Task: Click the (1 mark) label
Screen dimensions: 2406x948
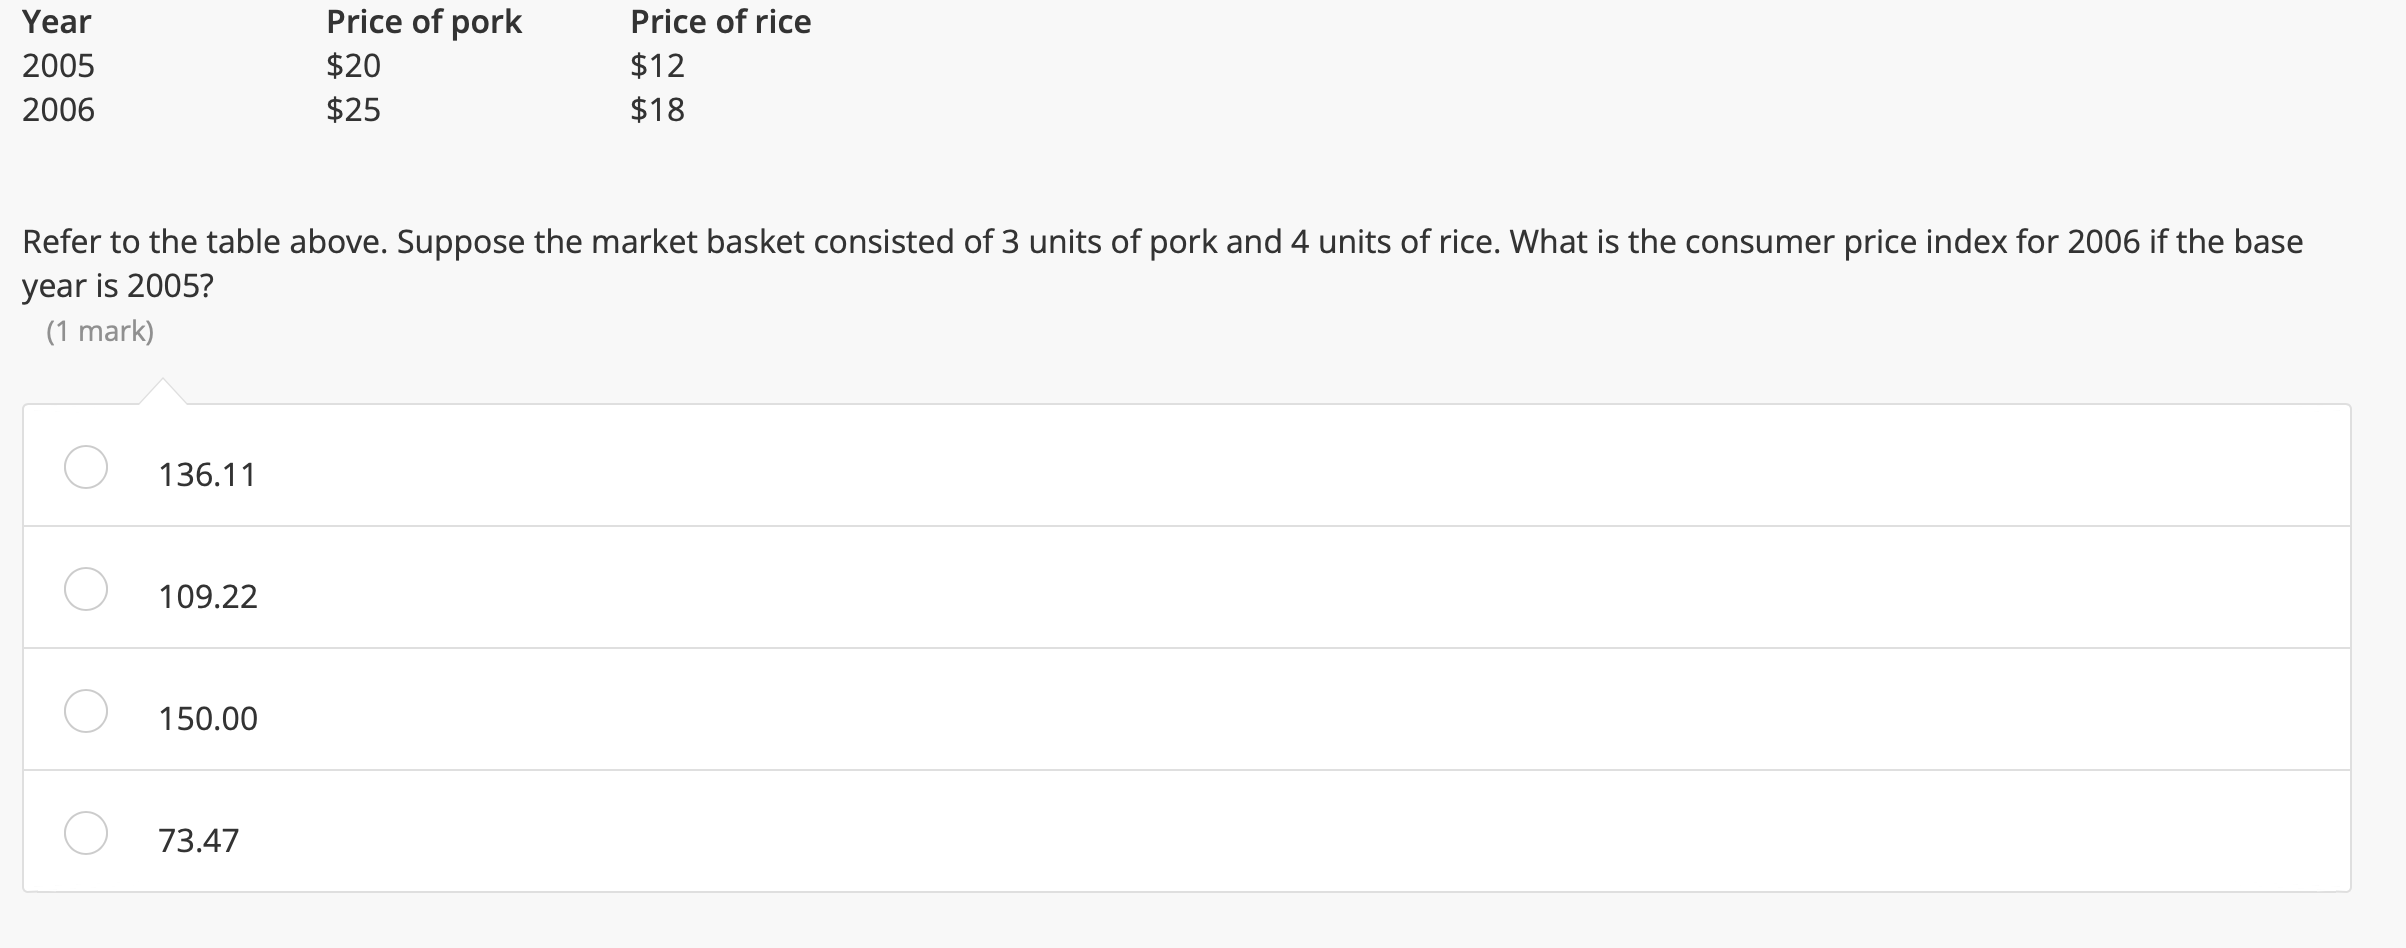Action: click(100, 331)
